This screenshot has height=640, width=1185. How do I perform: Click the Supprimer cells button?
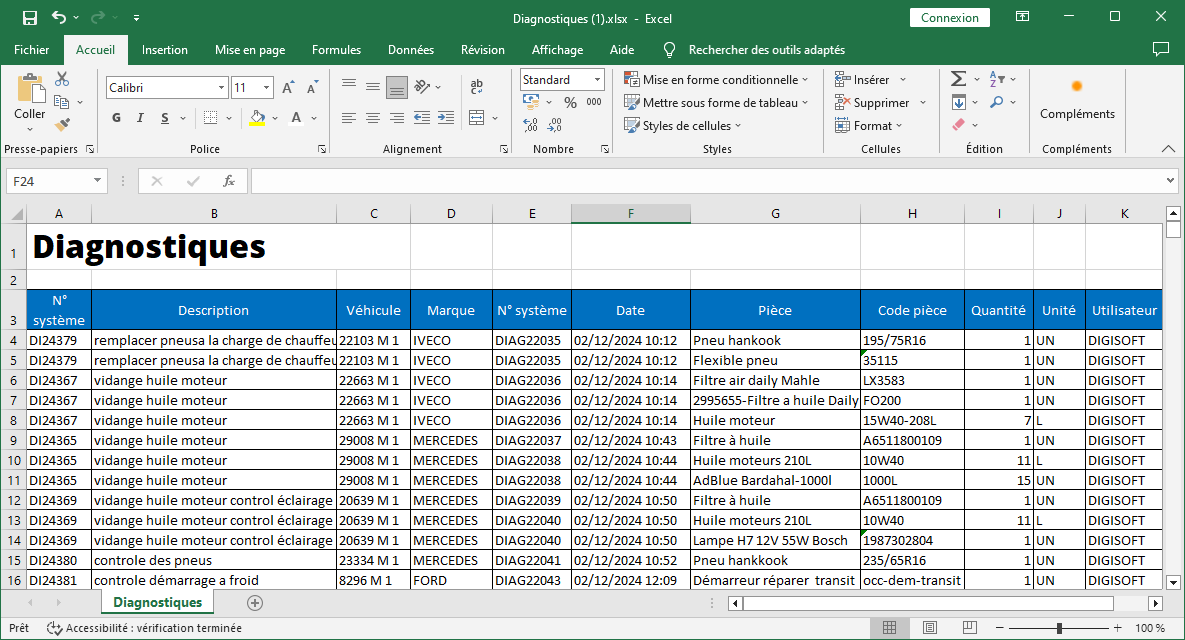click(880, 102)
